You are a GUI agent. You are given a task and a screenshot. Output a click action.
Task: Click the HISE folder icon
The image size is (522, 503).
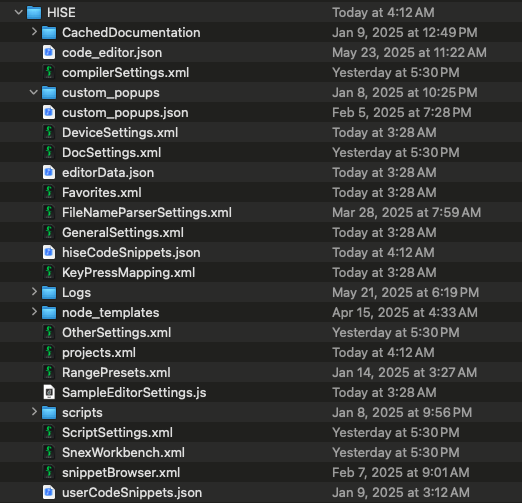34,13
